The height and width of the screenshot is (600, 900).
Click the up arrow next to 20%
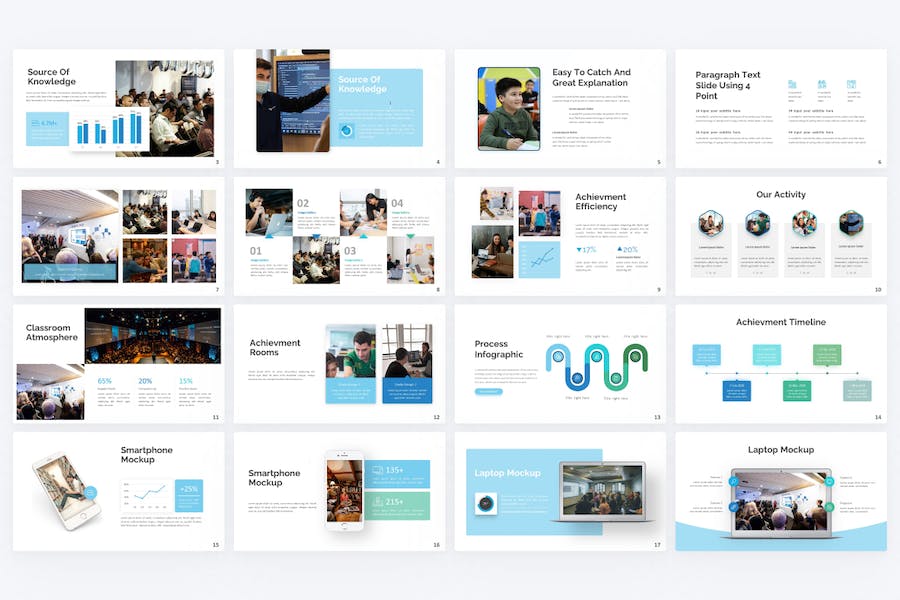(620, 250)
